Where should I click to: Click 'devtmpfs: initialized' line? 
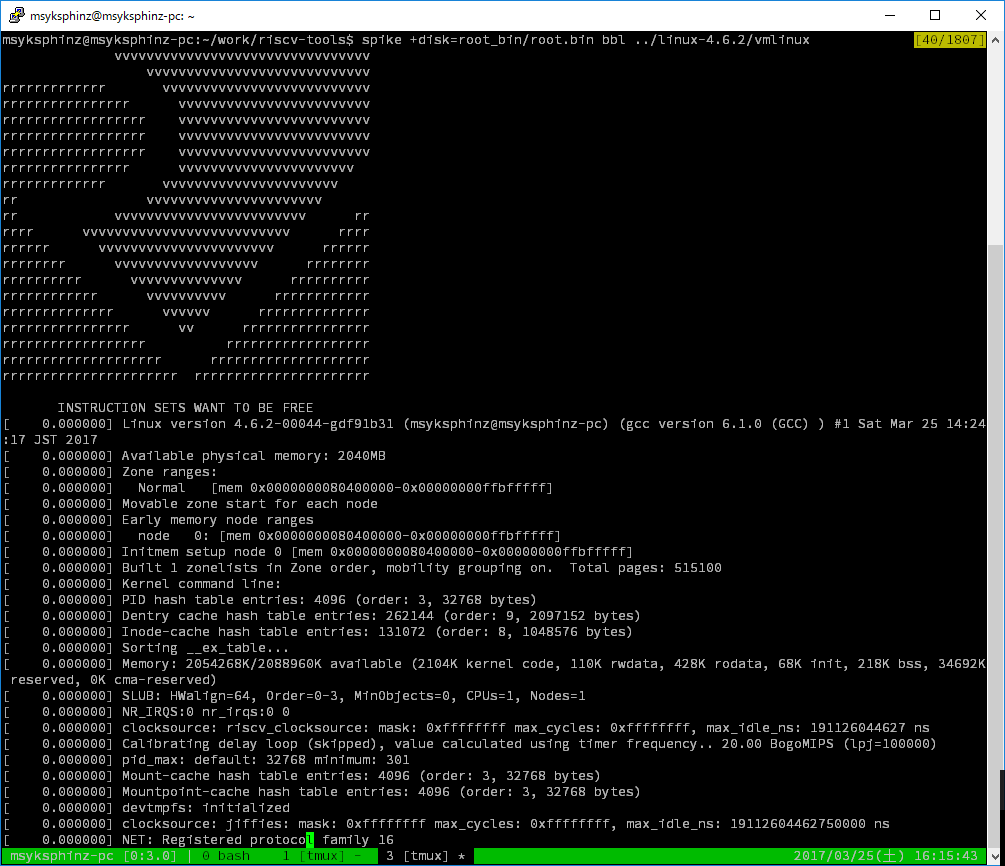(x=146, y=808)
